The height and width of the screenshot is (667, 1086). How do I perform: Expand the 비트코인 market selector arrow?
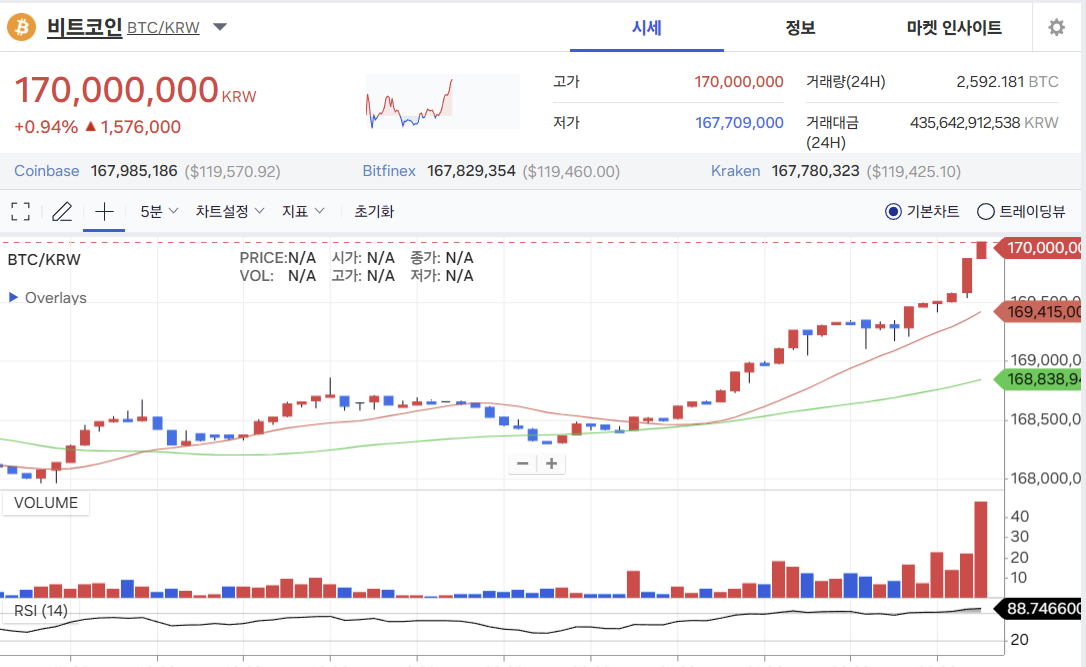point(220,27)
